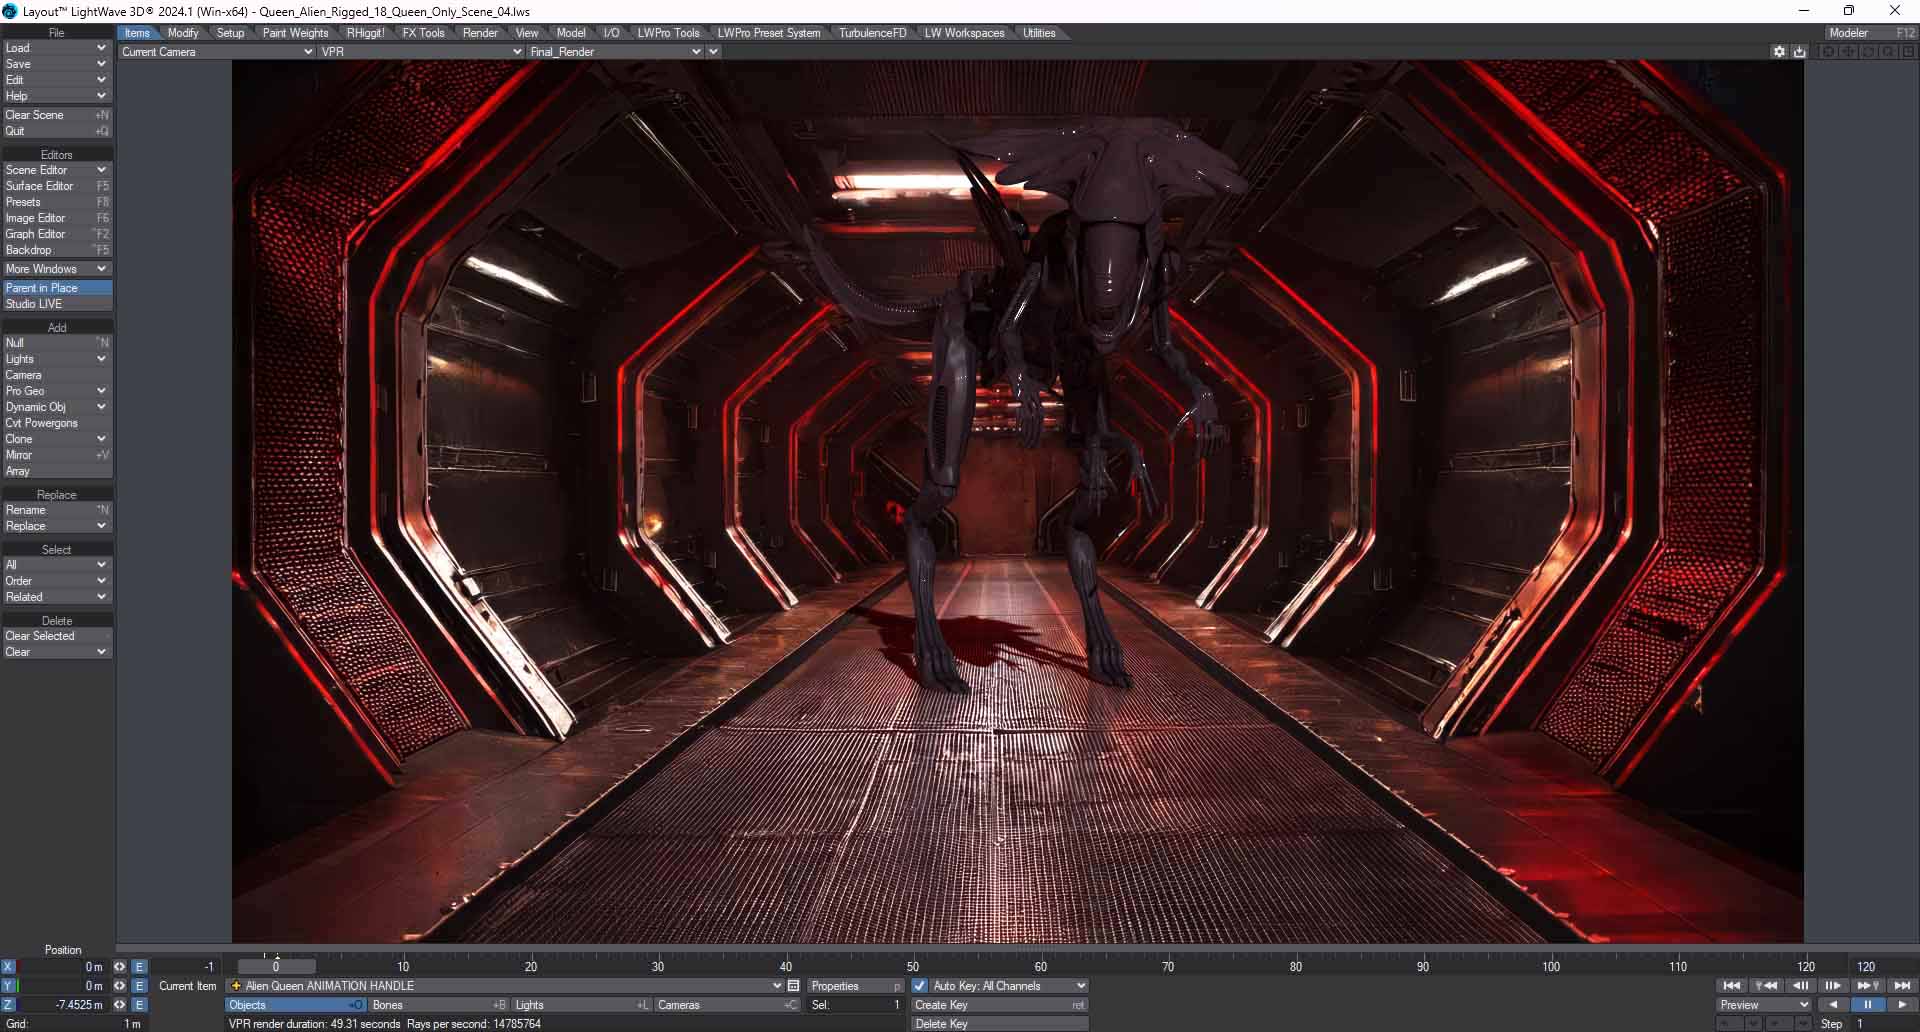Jump to last frame in timeline

point(1902,986)
